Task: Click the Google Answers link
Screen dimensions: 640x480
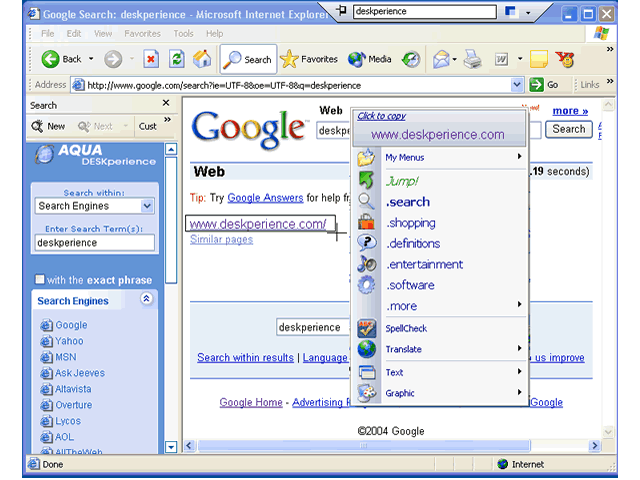Action: (265, 198)
